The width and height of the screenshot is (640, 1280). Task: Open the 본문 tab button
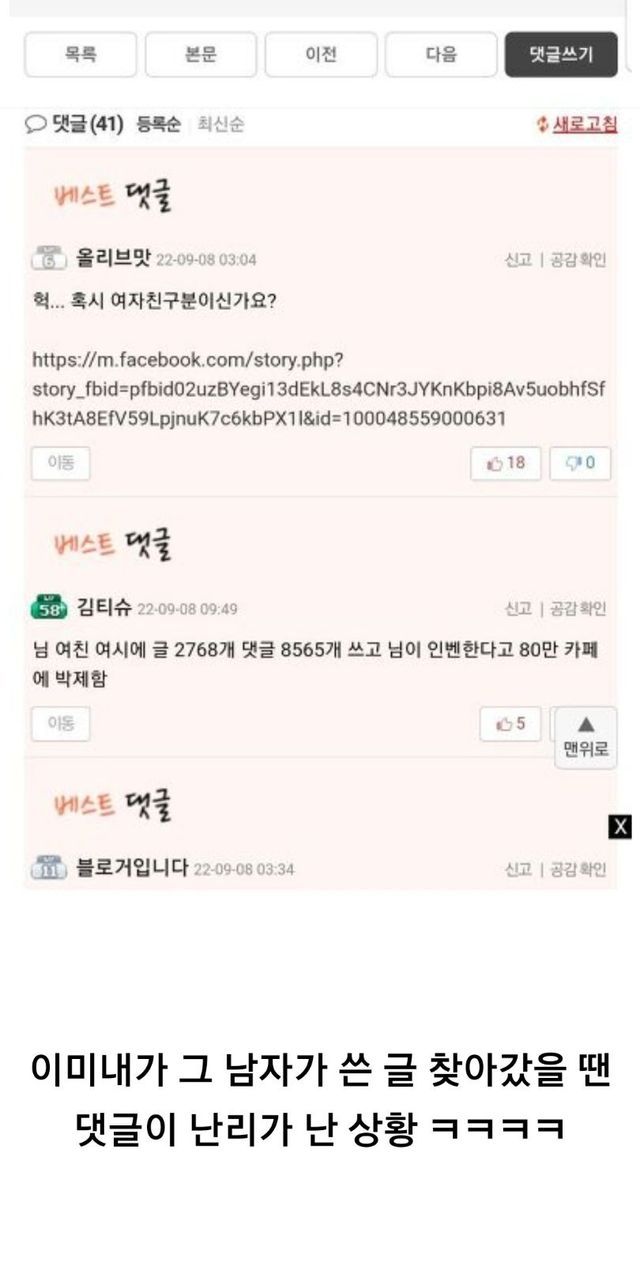(200, 54)
